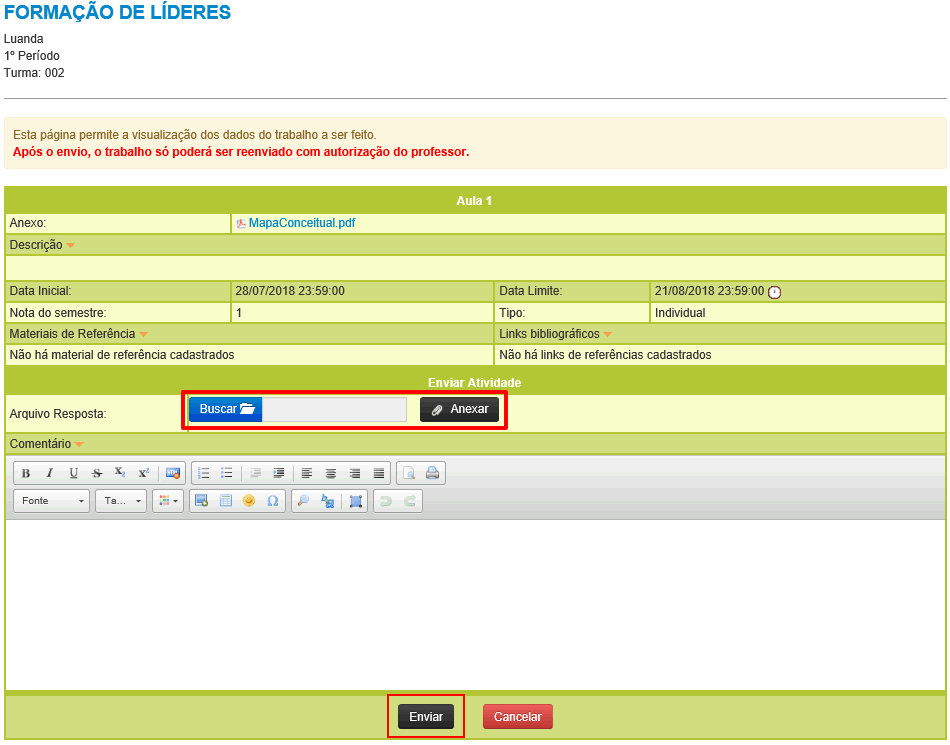Toggle italic formatting in comment editor
950x745 pixels.
[x=49, y=473]
